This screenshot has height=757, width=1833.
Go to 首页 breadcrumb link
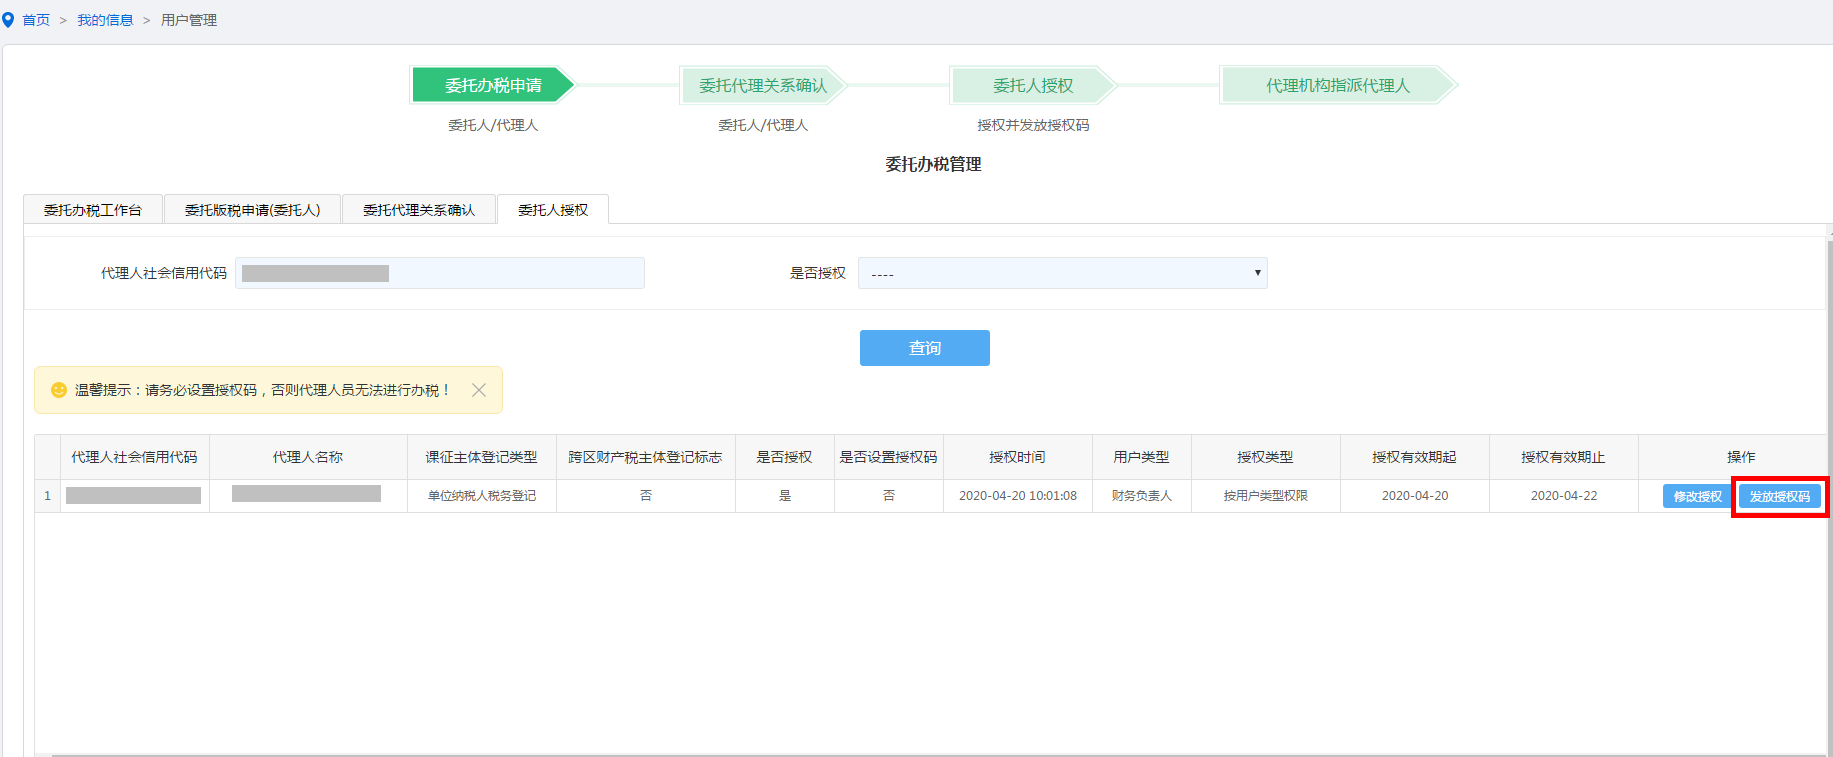coord(36,20)
